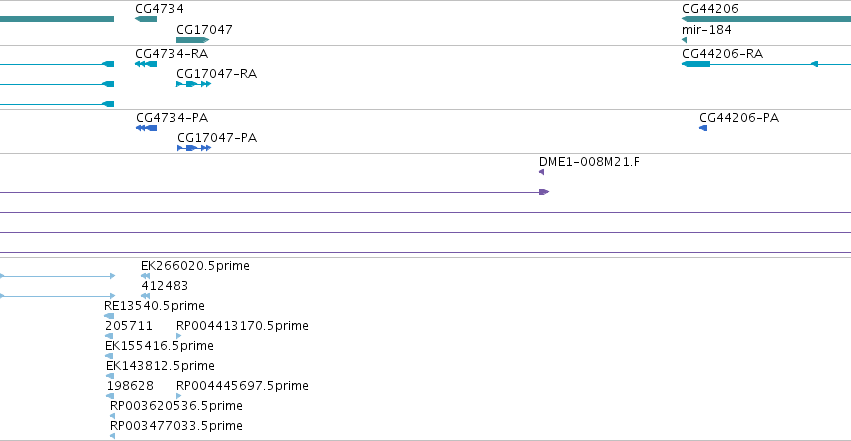Select the CG17047 gene bar
Screen dimensions: 851x441
193,40
